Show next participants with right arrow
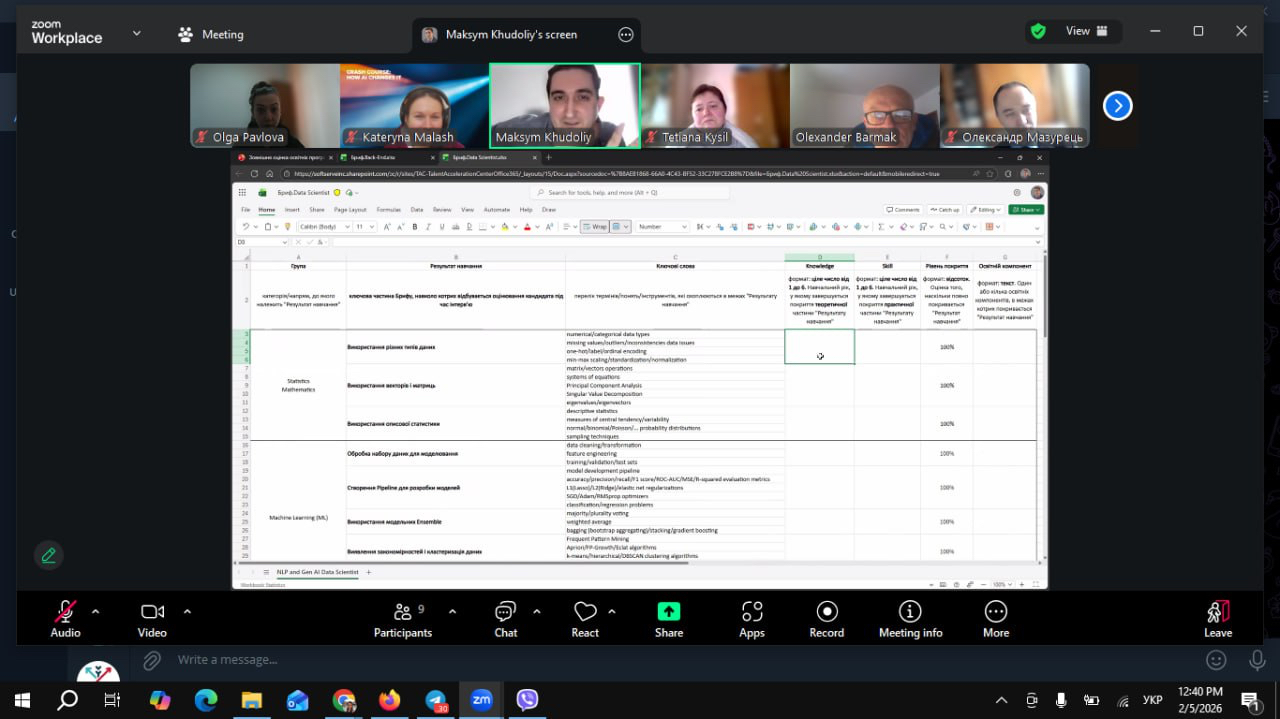The width and height of the screenshot is (1280, 719). pos(1117,105)
